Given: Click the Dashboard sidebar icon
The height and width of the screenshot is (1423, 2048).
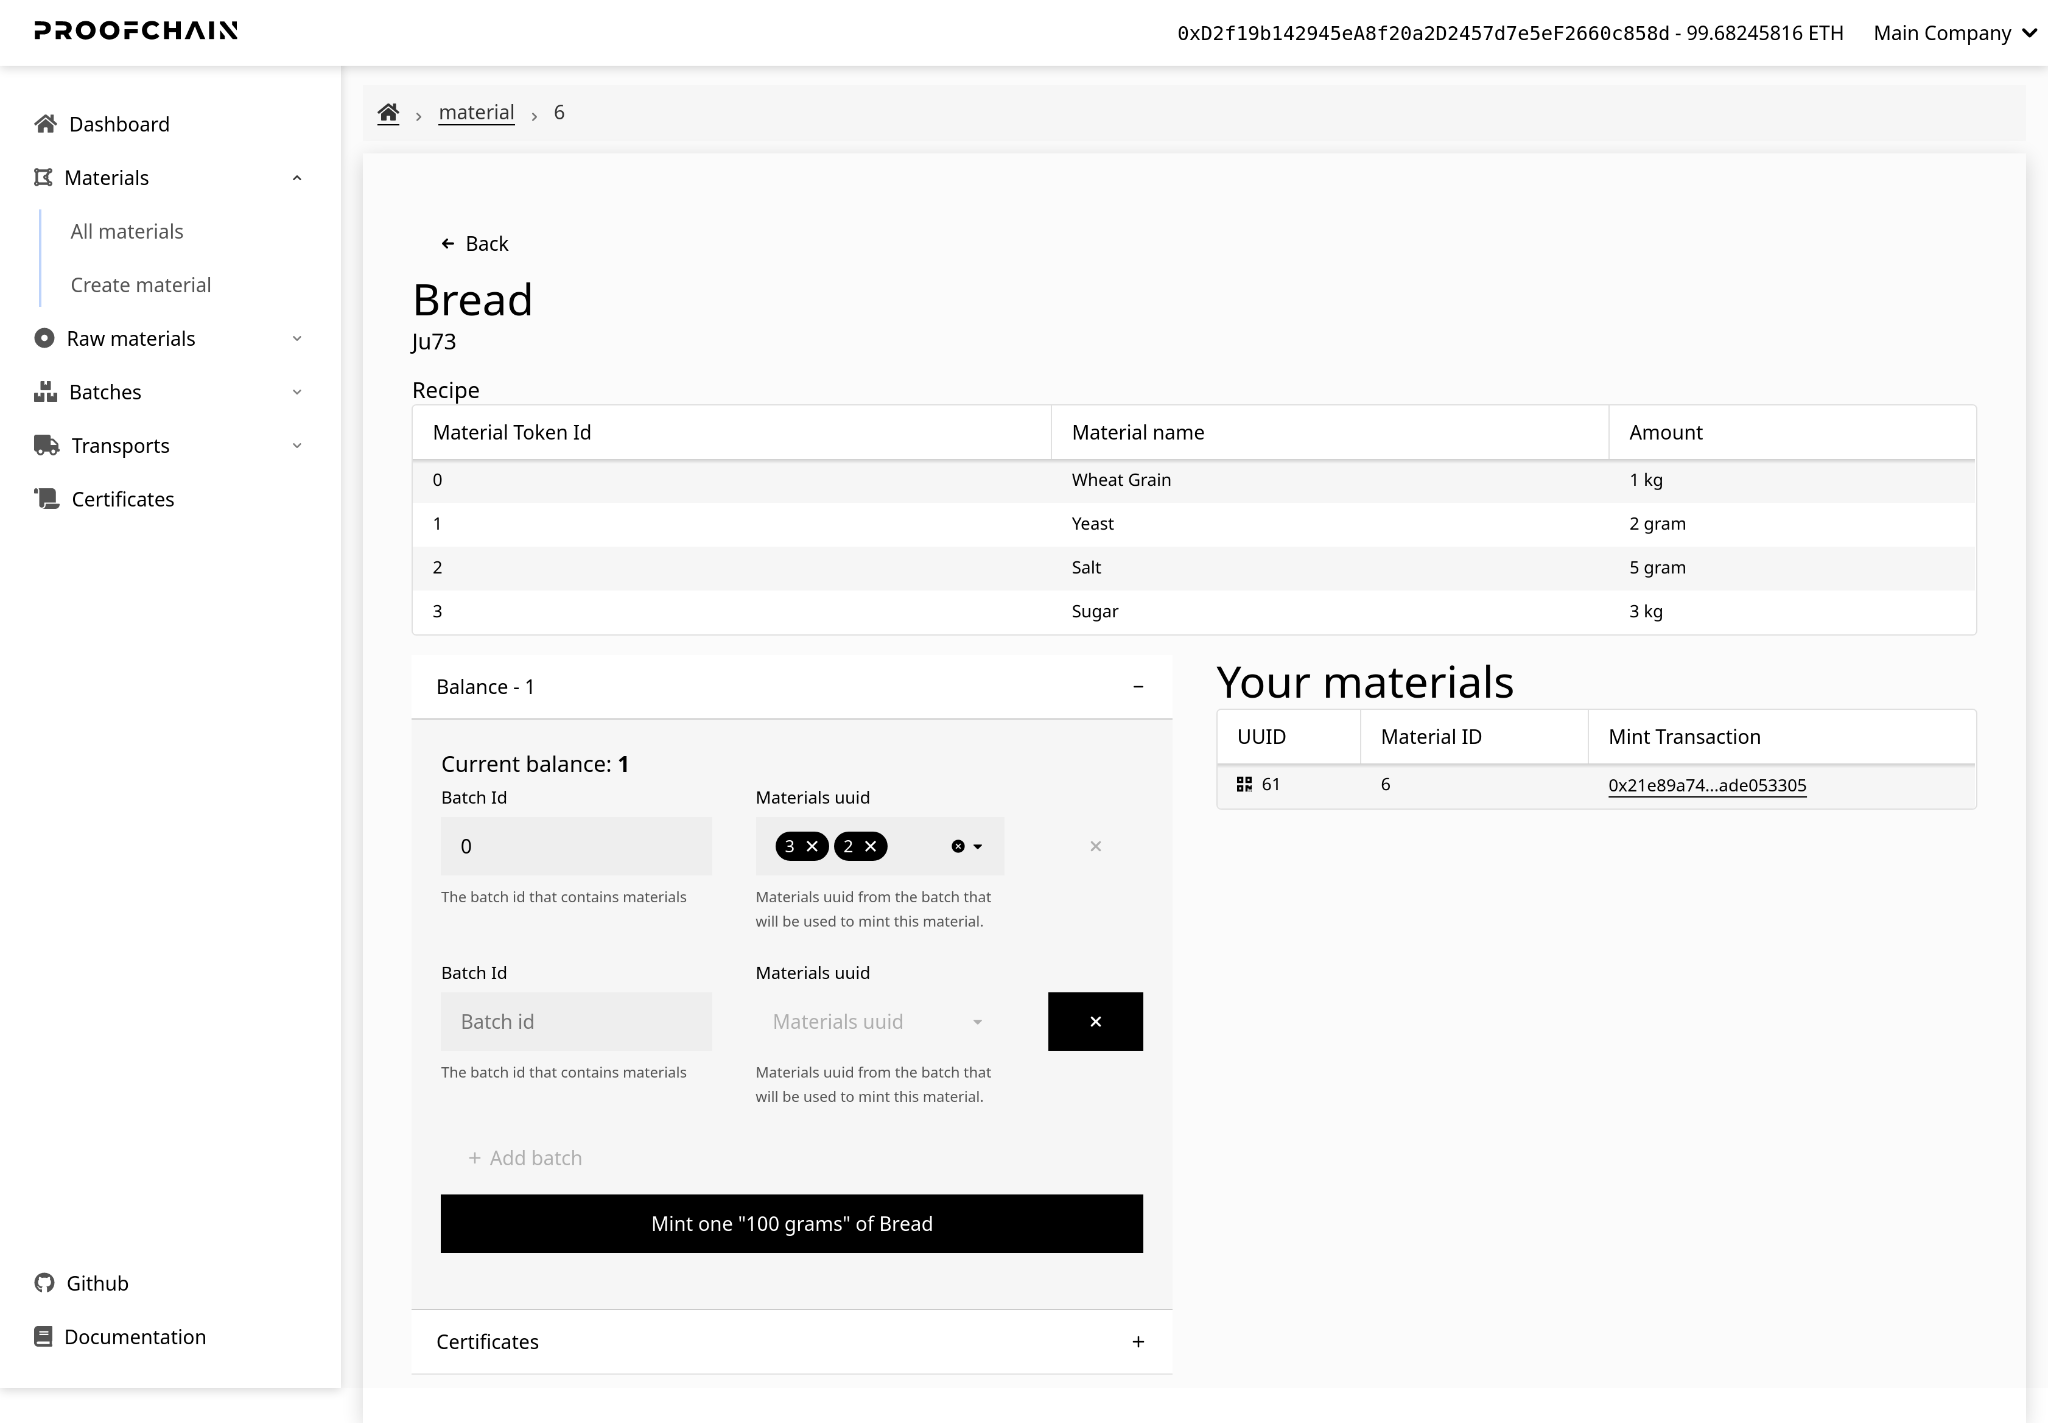Looking at the screenshot, I should (x=42, y=123).
